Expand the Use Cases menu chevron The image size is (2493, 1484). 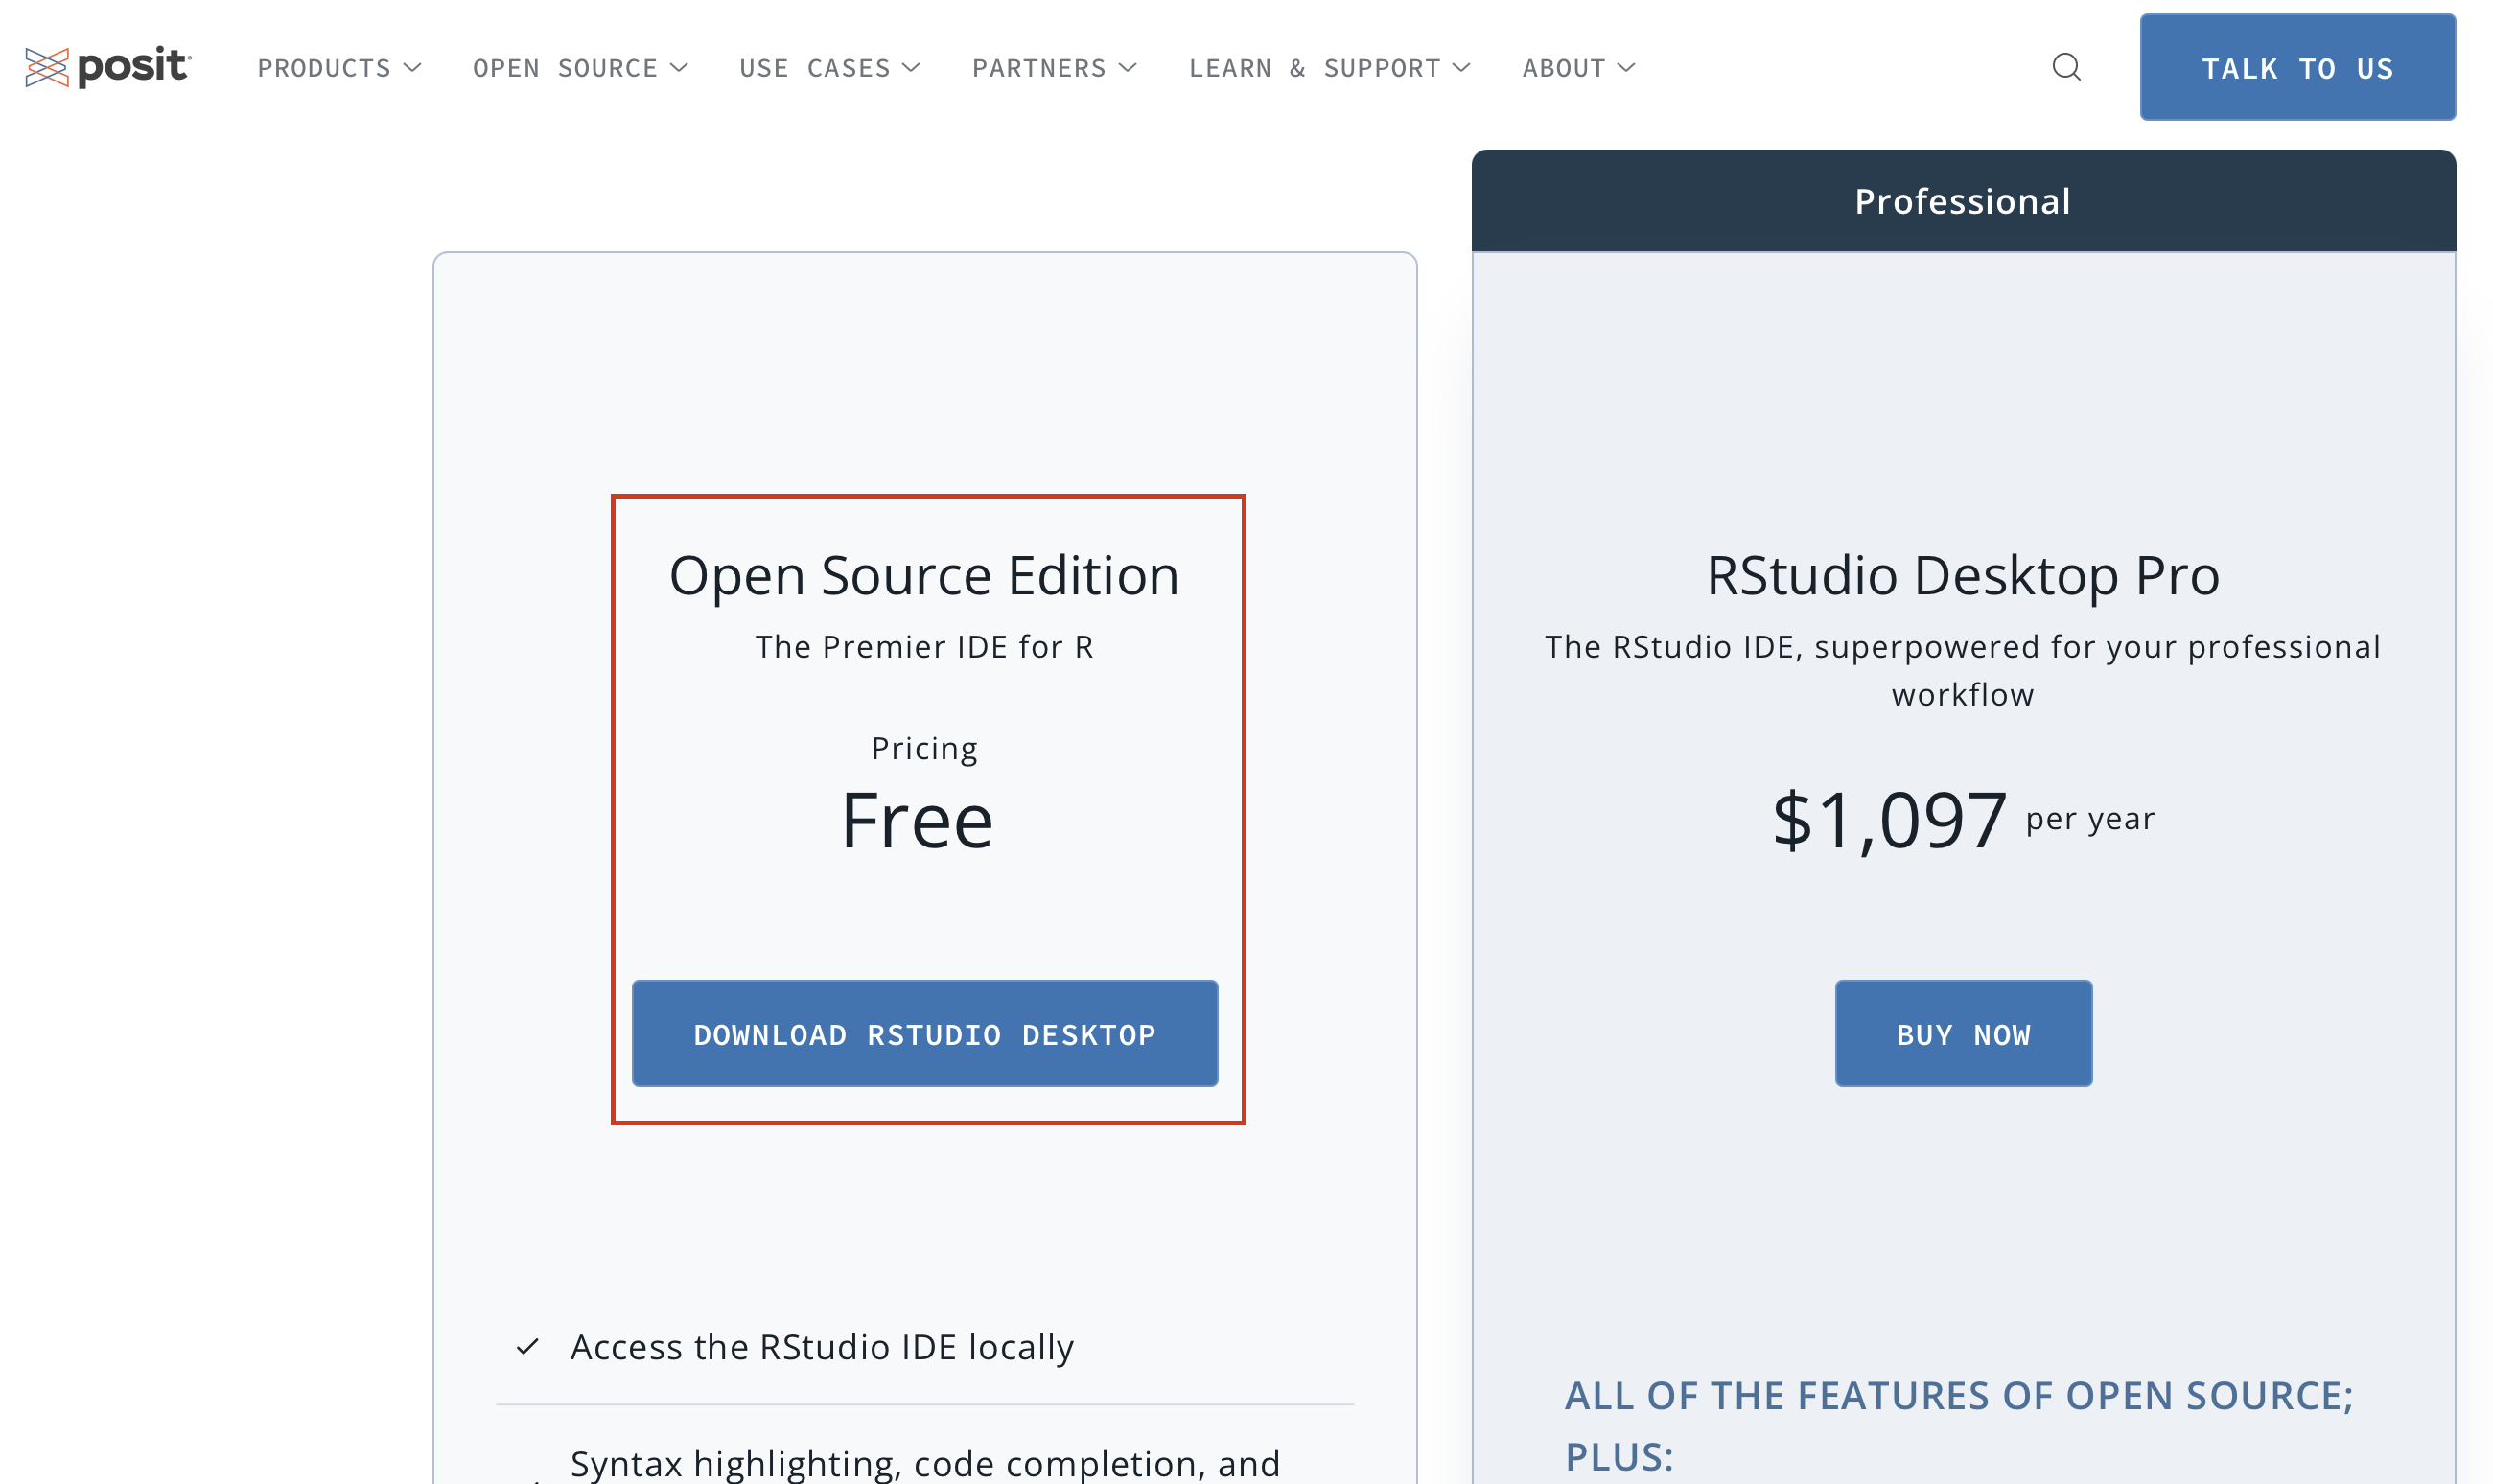coord(911,67)
